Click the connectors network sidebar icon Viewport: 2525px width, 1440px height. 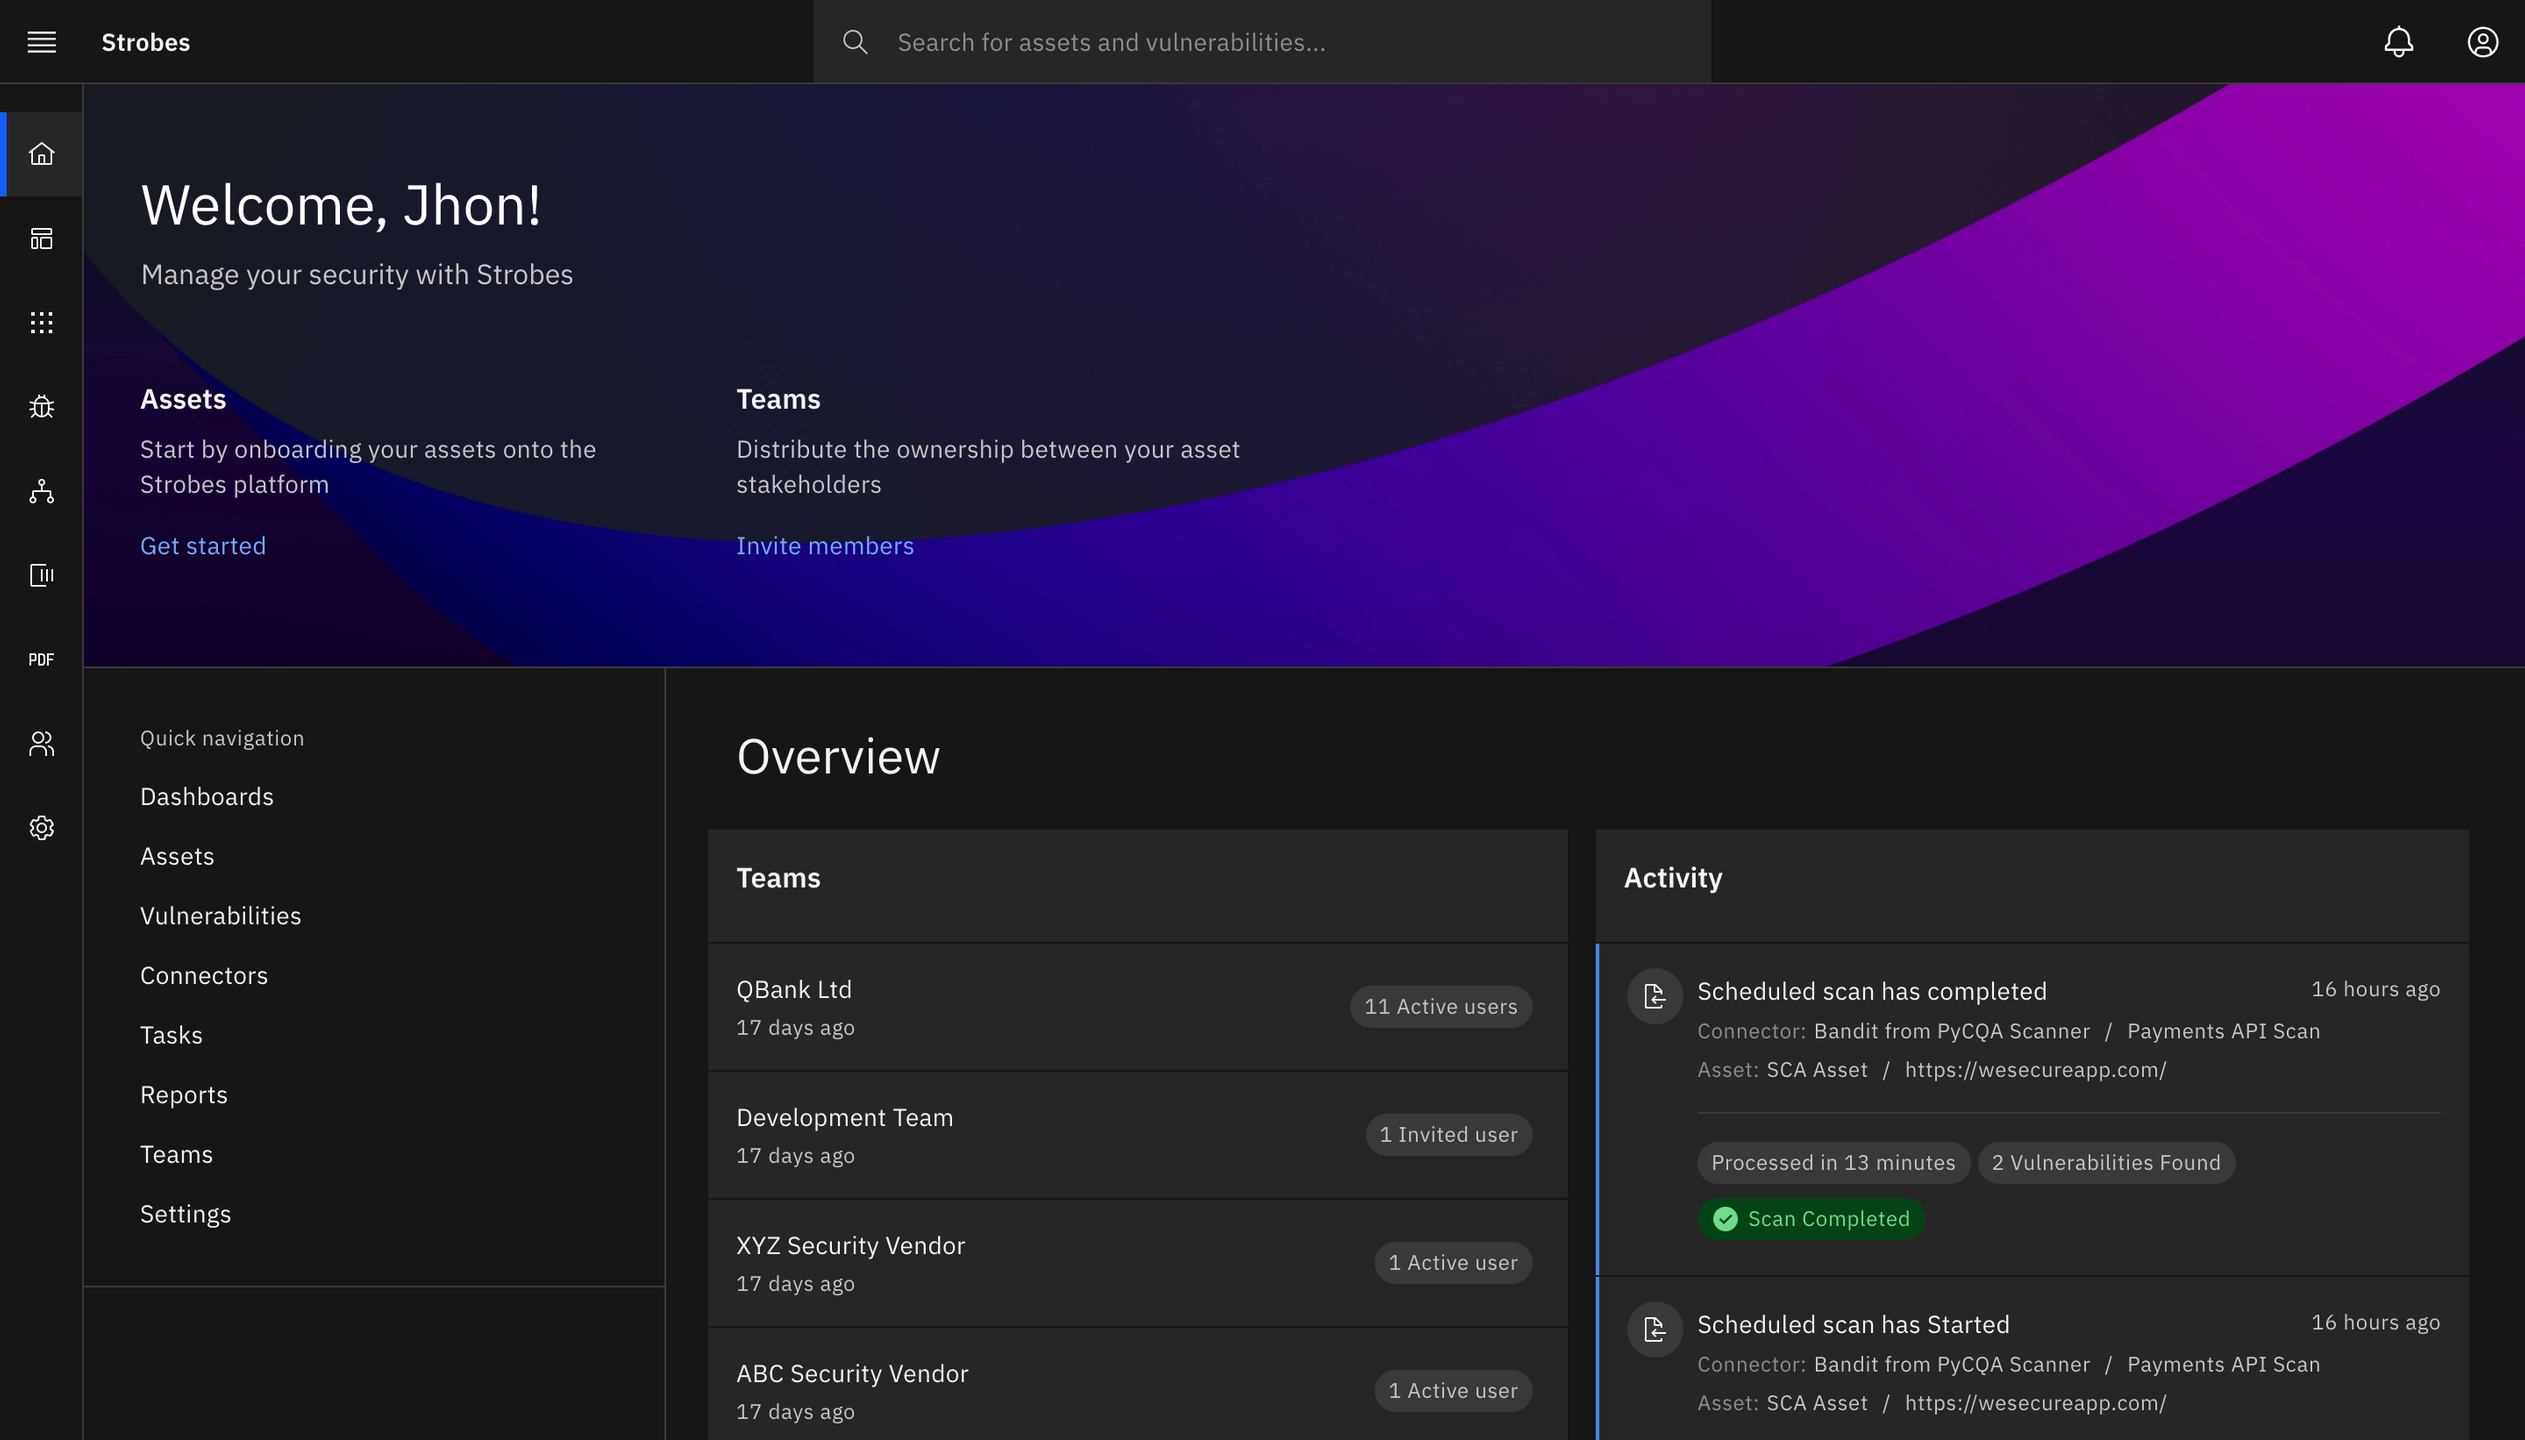[x=41, y=491]
